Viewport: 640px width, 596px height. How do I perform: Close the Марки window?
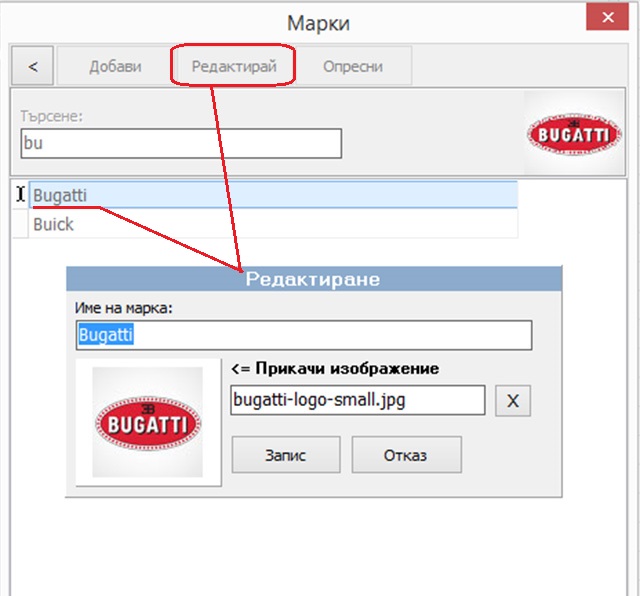coord(607,17)
